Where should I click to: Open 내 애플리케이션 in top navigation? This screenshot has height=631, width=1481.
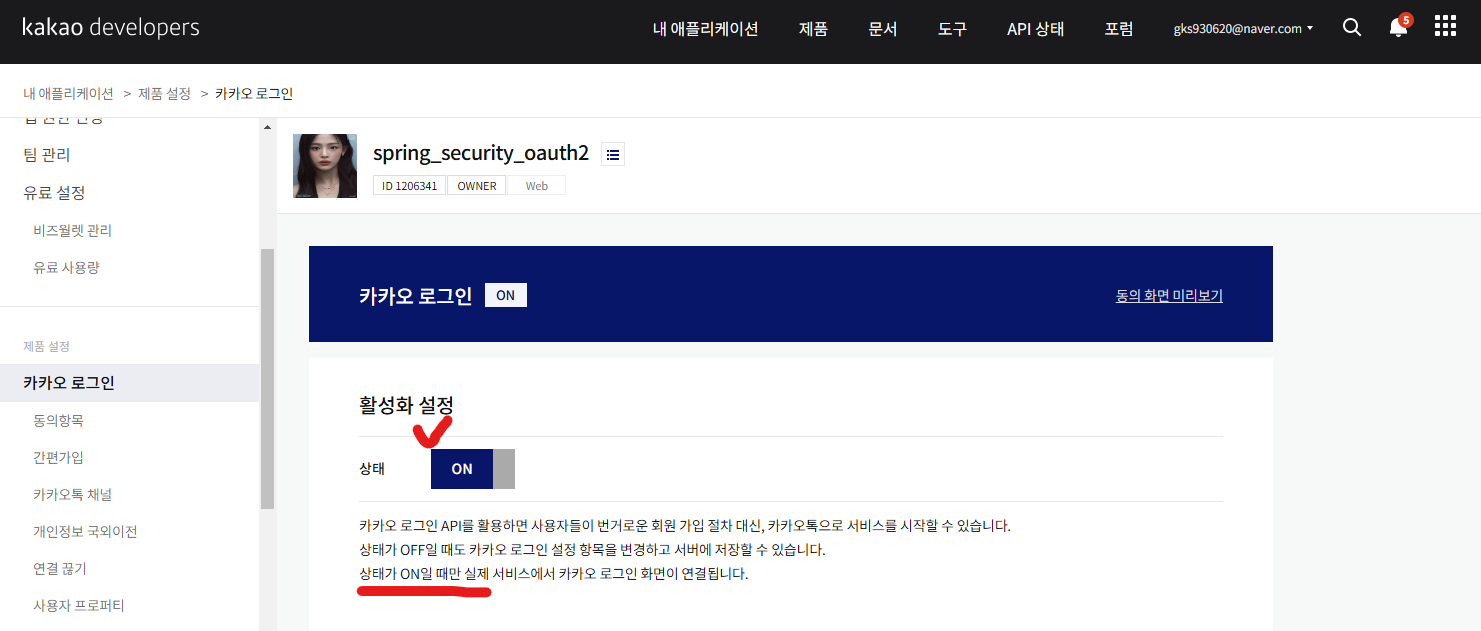click(x=705, y=29)
